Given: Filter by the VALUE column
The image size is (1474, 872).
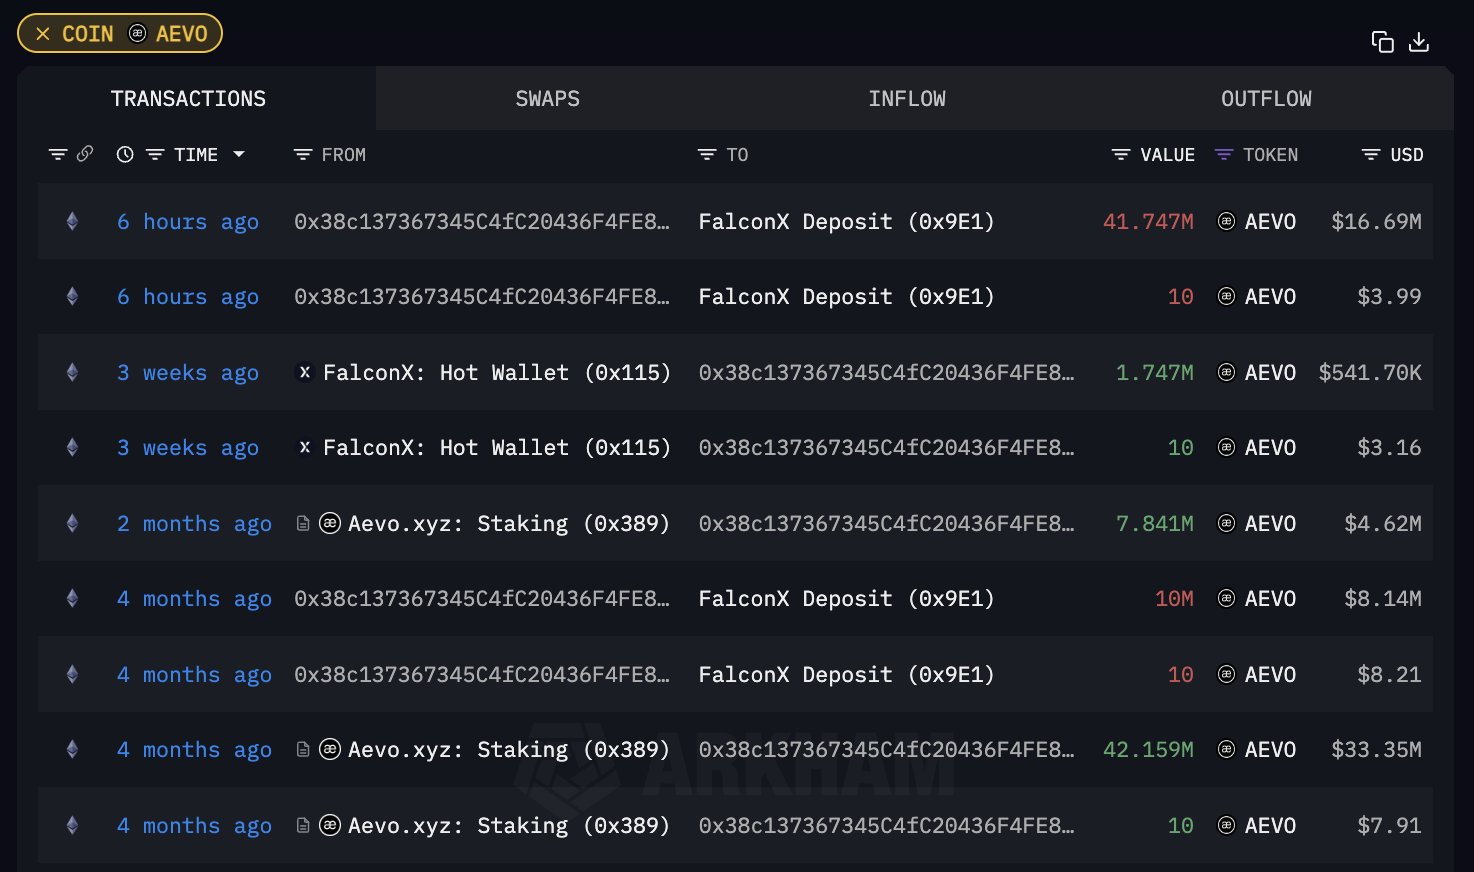Looking at the screenshot, I should (1121, 155).
